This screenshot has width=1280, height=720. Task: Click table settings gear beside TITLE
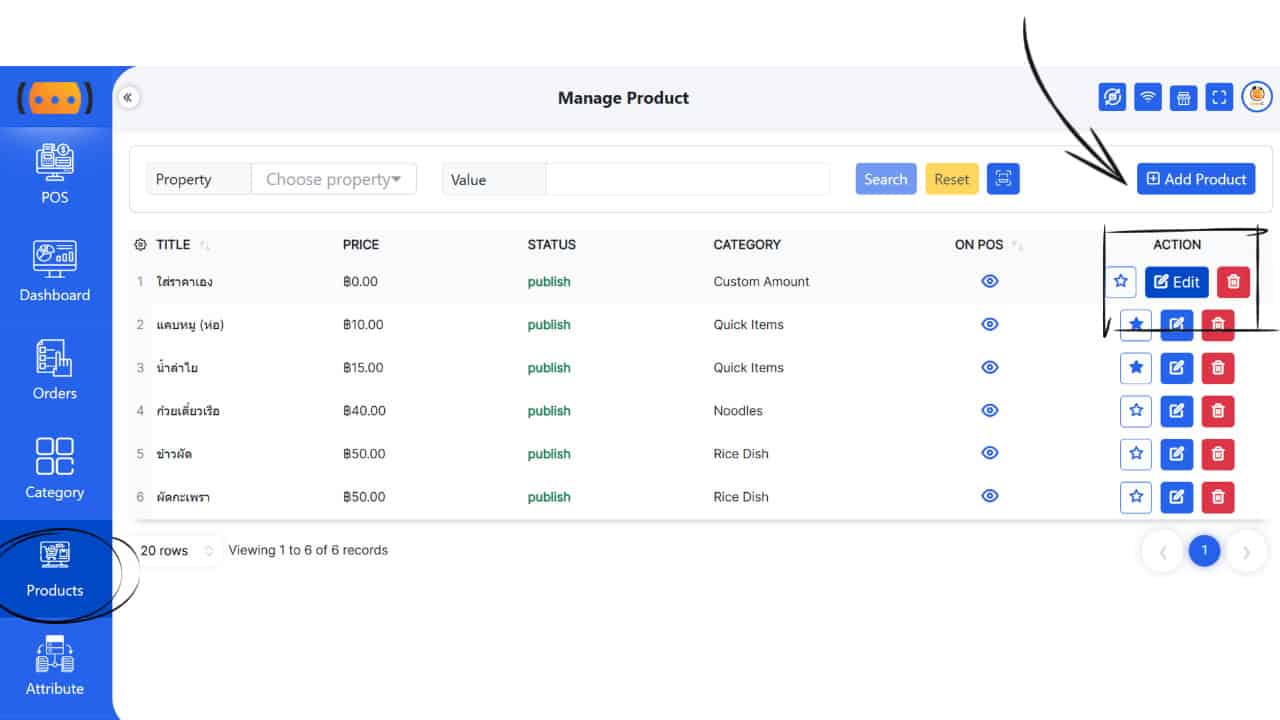140,245
